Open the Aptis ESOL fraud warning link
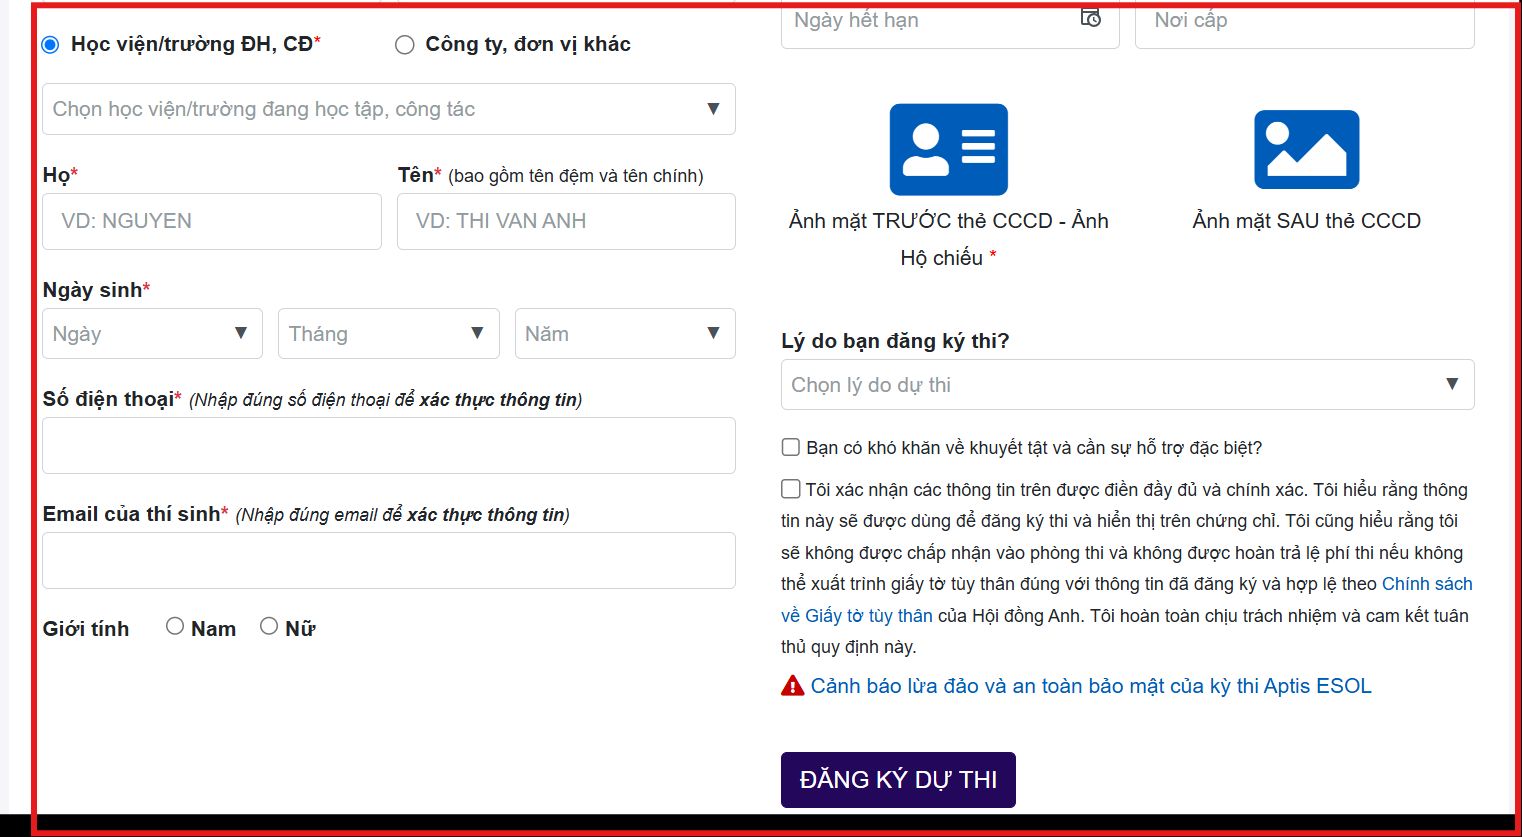The height and width of the screenshot is (837, 1522). pos(1090,686)
